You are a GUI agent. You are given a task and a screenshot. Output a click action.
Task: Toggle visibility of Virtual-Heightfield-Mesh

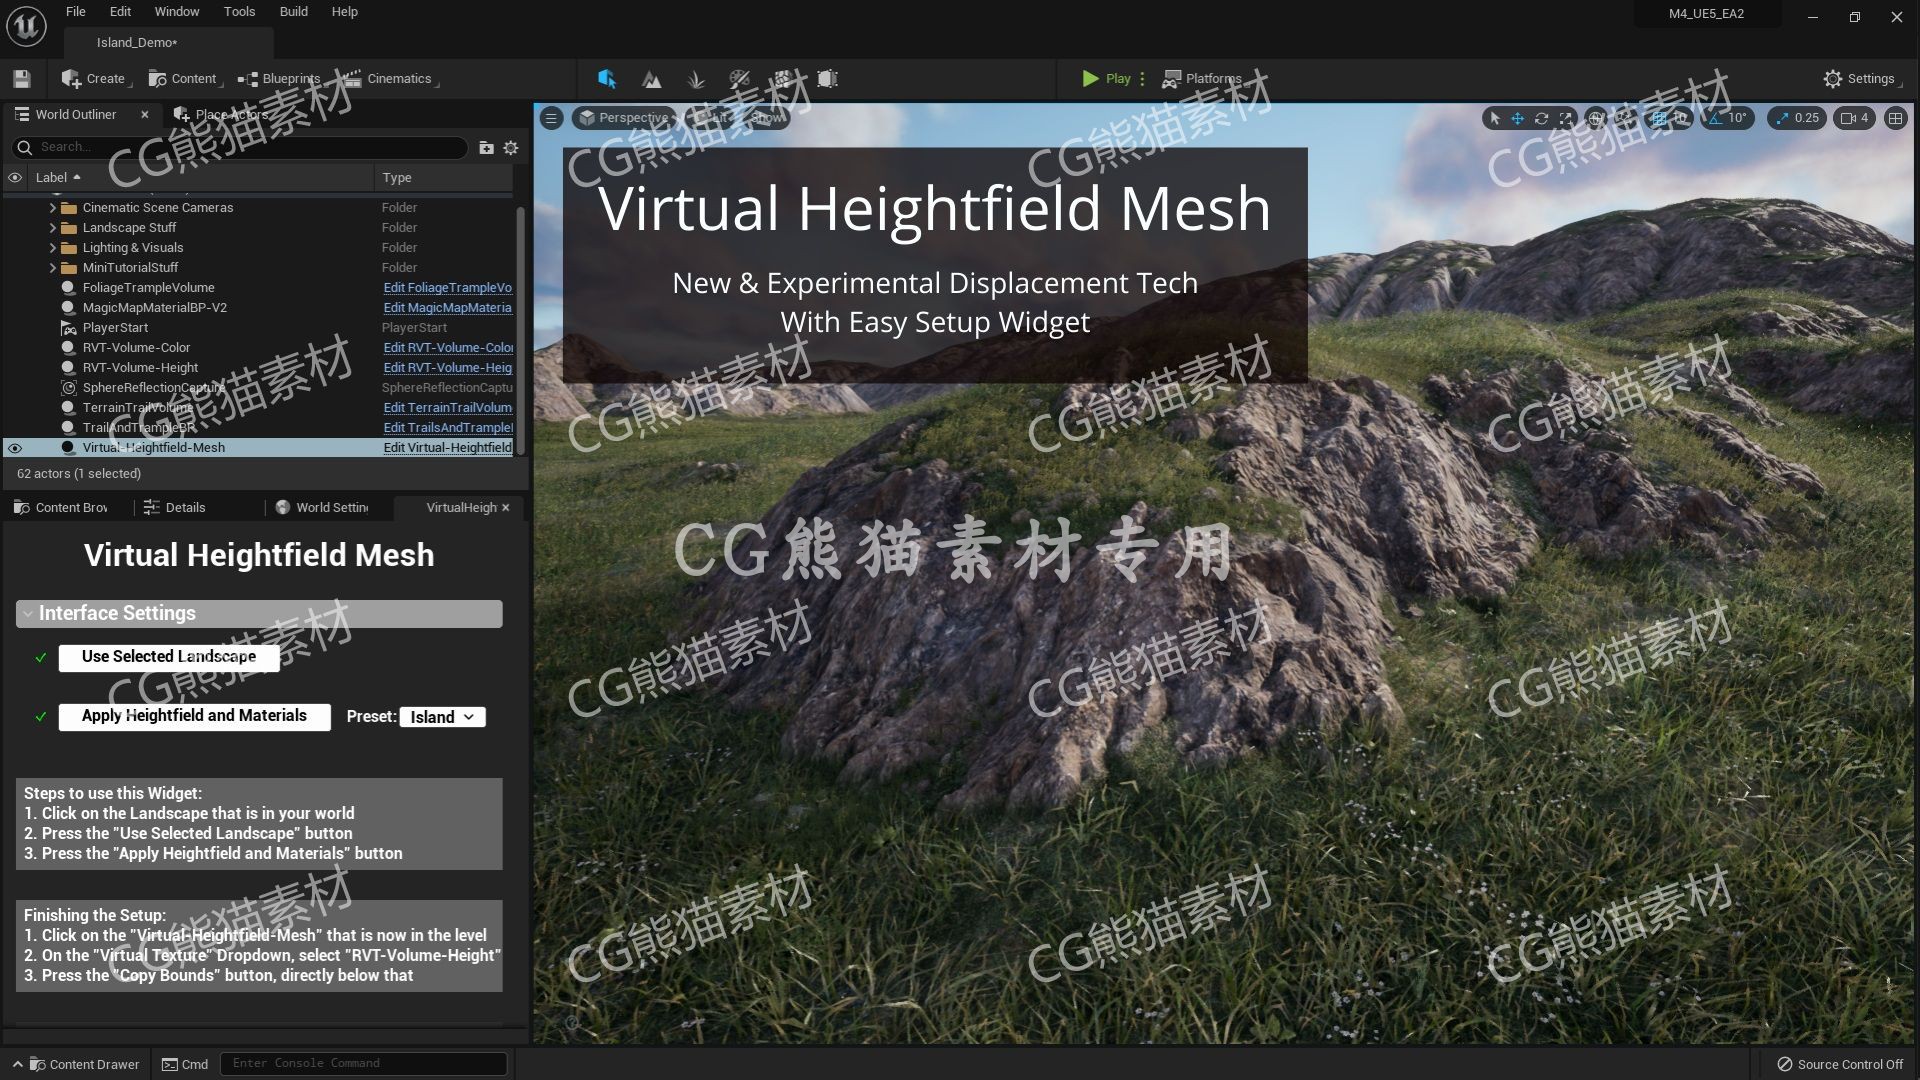point(16,447)
